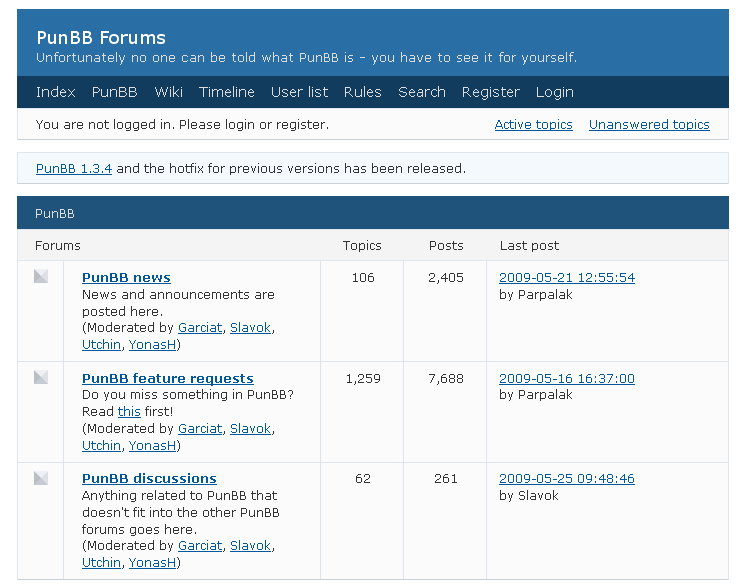Open the PunBB discussions forum
The width and height of the screenshot is (736, 584).
click(x=149, y=478)
